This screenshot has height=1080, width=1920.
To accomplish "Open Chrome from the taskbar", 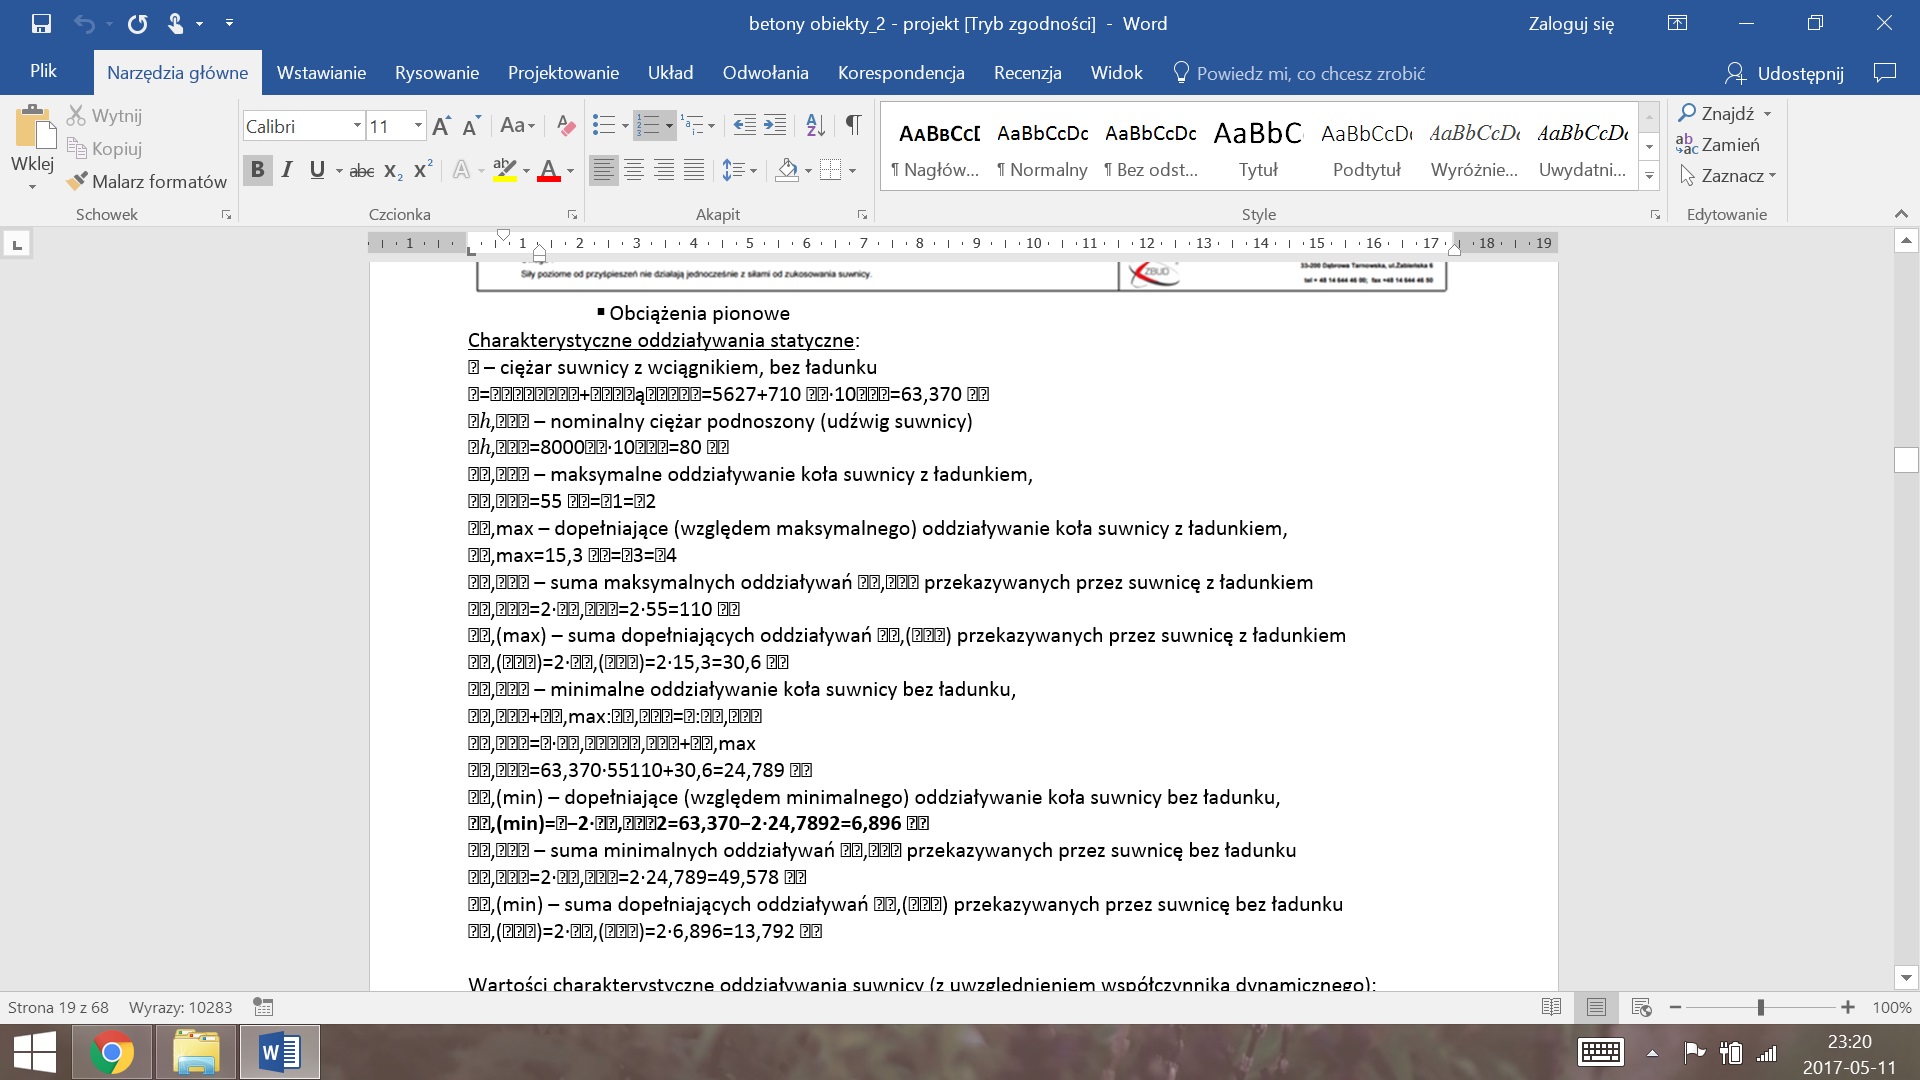I will pos(112,1052).
